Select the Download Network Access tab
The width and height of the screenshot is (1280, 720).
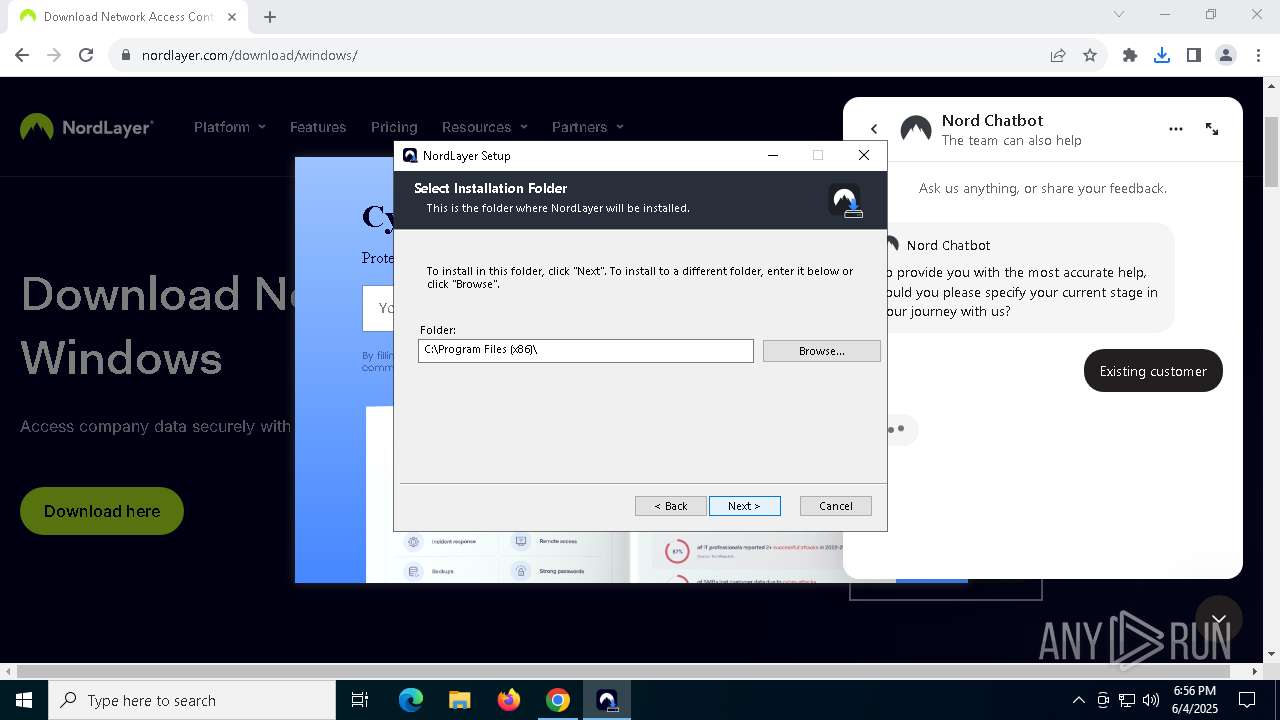point(128,16)
